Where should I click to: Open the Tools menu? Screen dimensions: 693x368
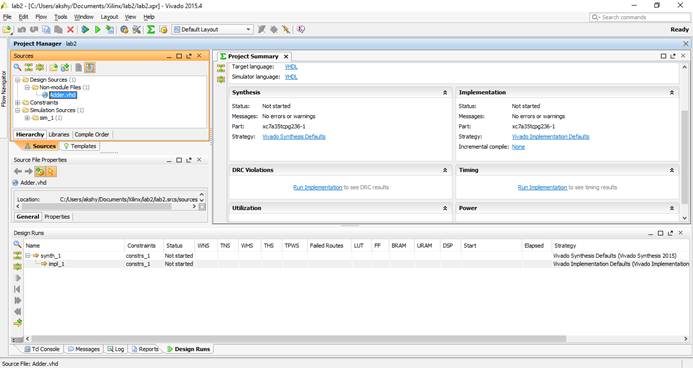[61, 17]
